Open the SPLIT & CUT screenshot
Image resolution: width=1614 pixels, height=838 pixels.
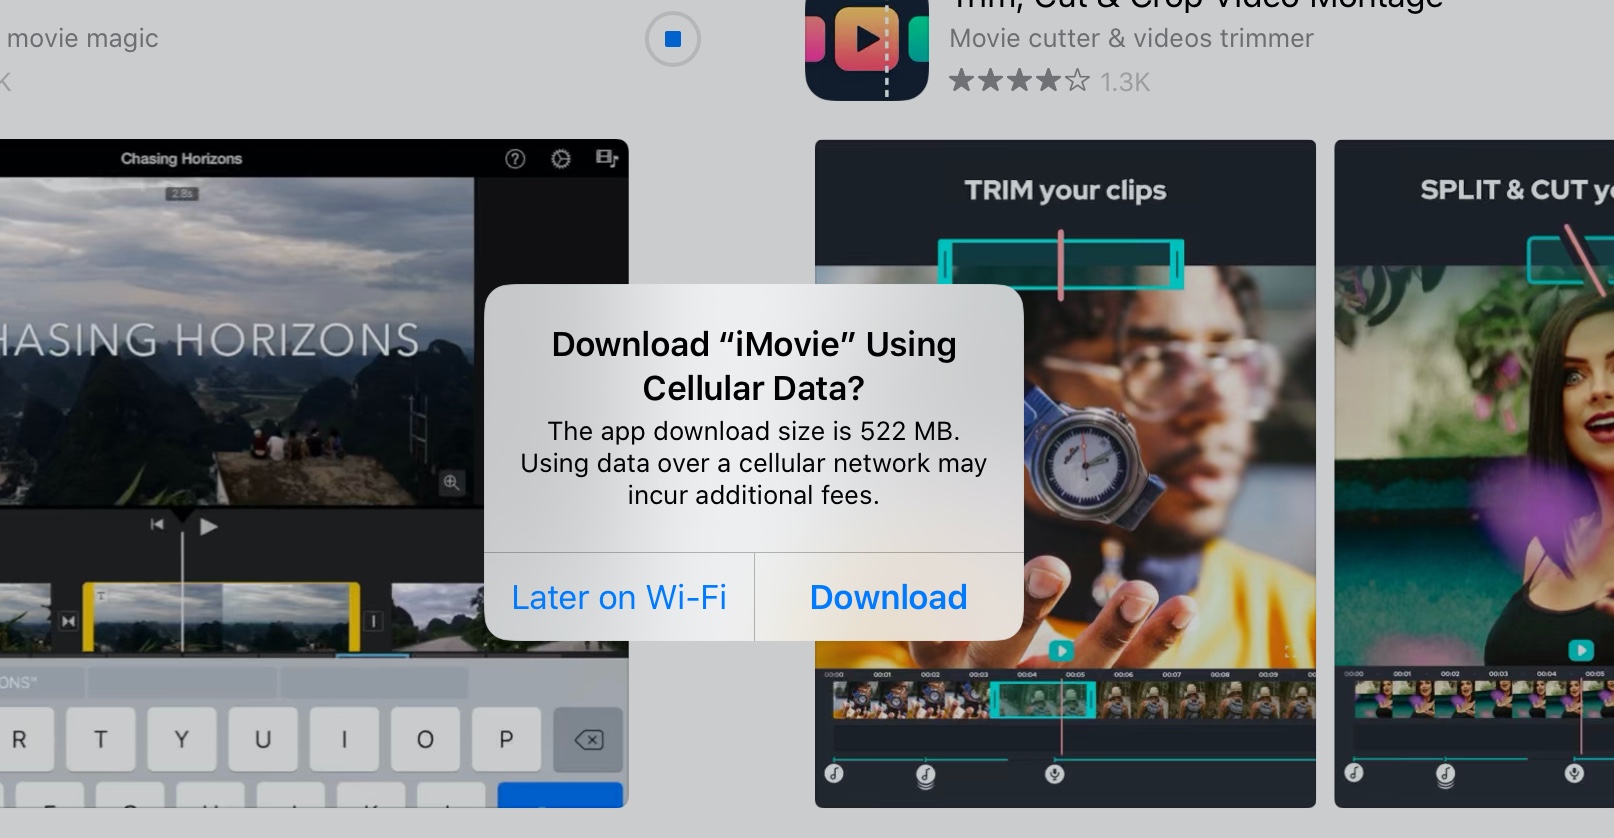1474,473
